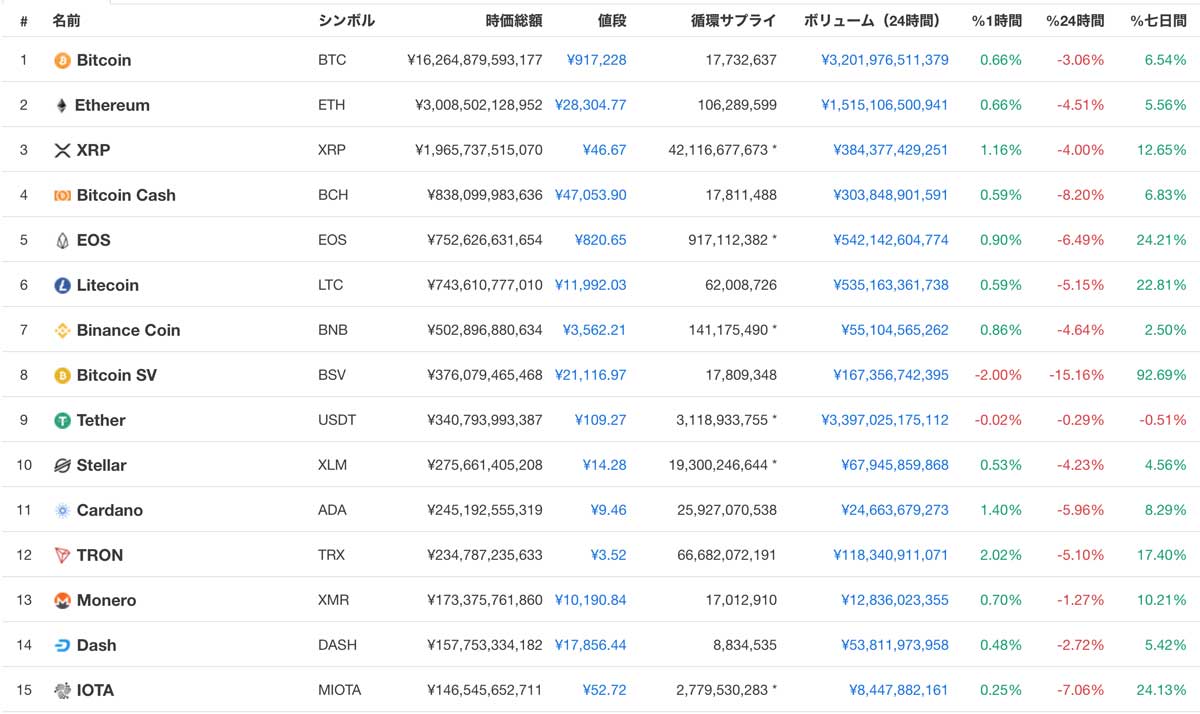Image resolution: width=1200 pixels, height=714 pixels.
Task: Click the Dash logo icon
Action: click(62, 645)
